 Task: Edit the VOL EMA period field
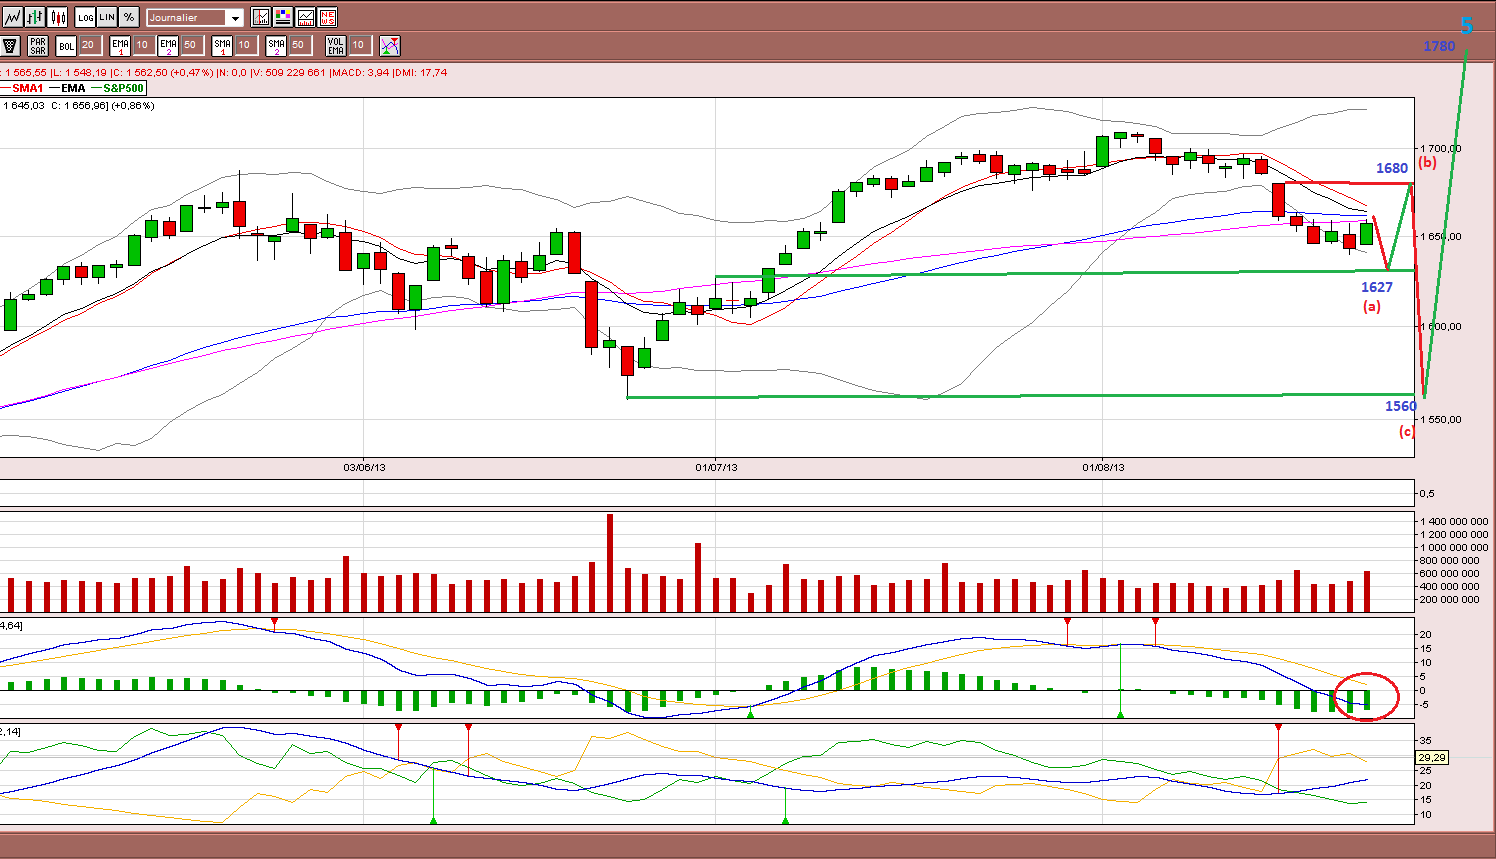point(359,45)
